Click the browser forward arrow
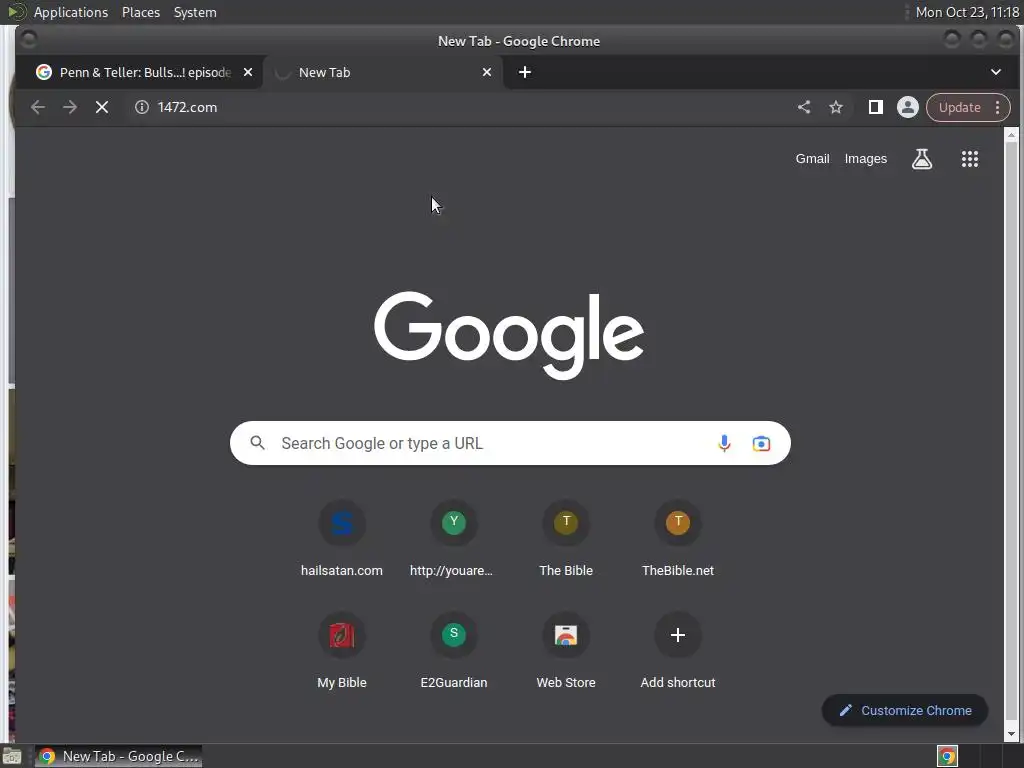 (70, 107)
